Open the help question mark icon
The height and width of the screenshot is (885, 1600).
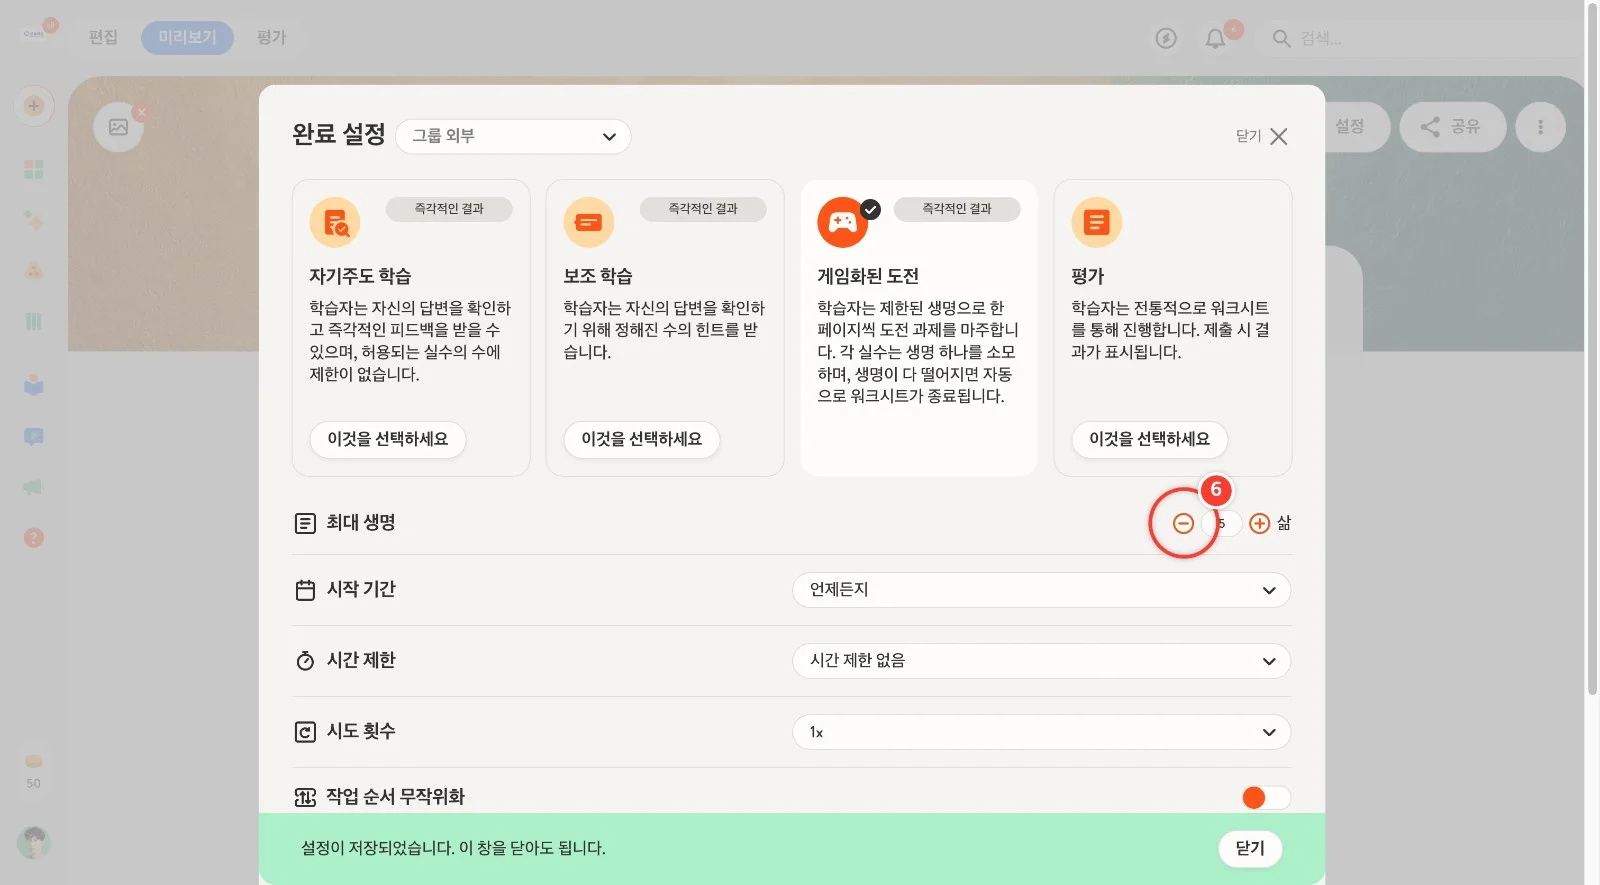pos(34,538)
